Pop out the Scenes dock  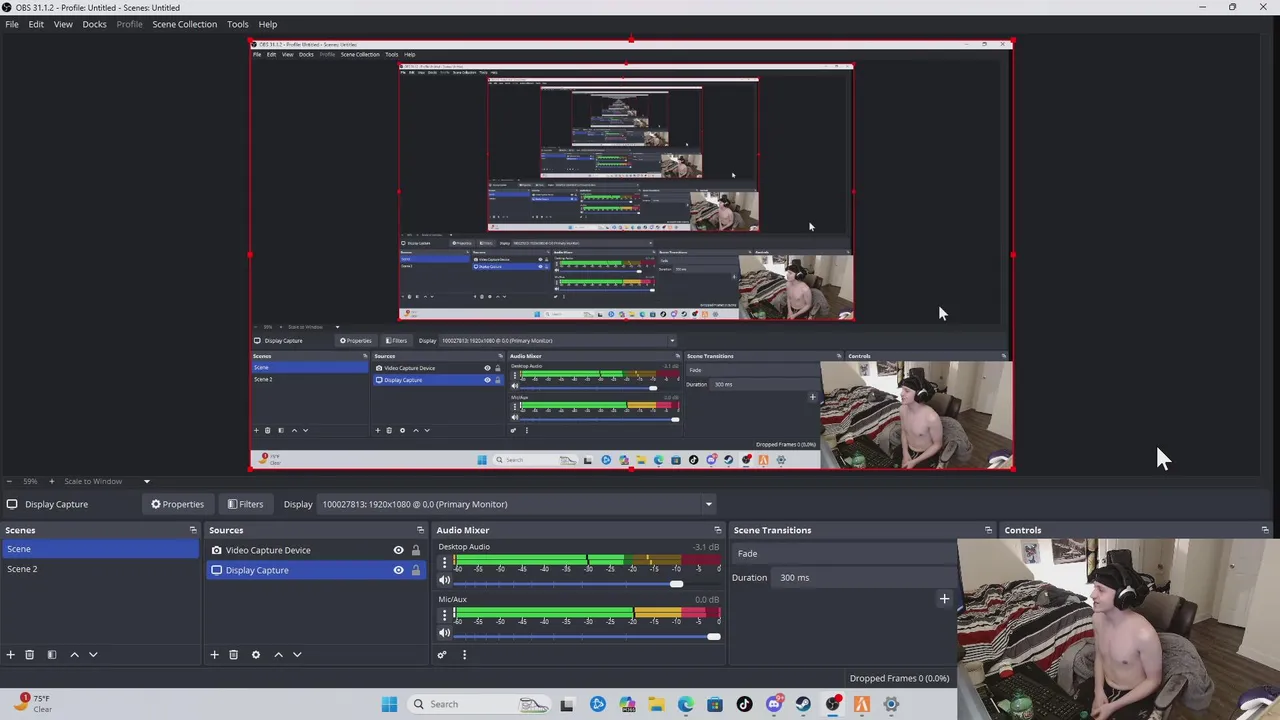point(193,530)
